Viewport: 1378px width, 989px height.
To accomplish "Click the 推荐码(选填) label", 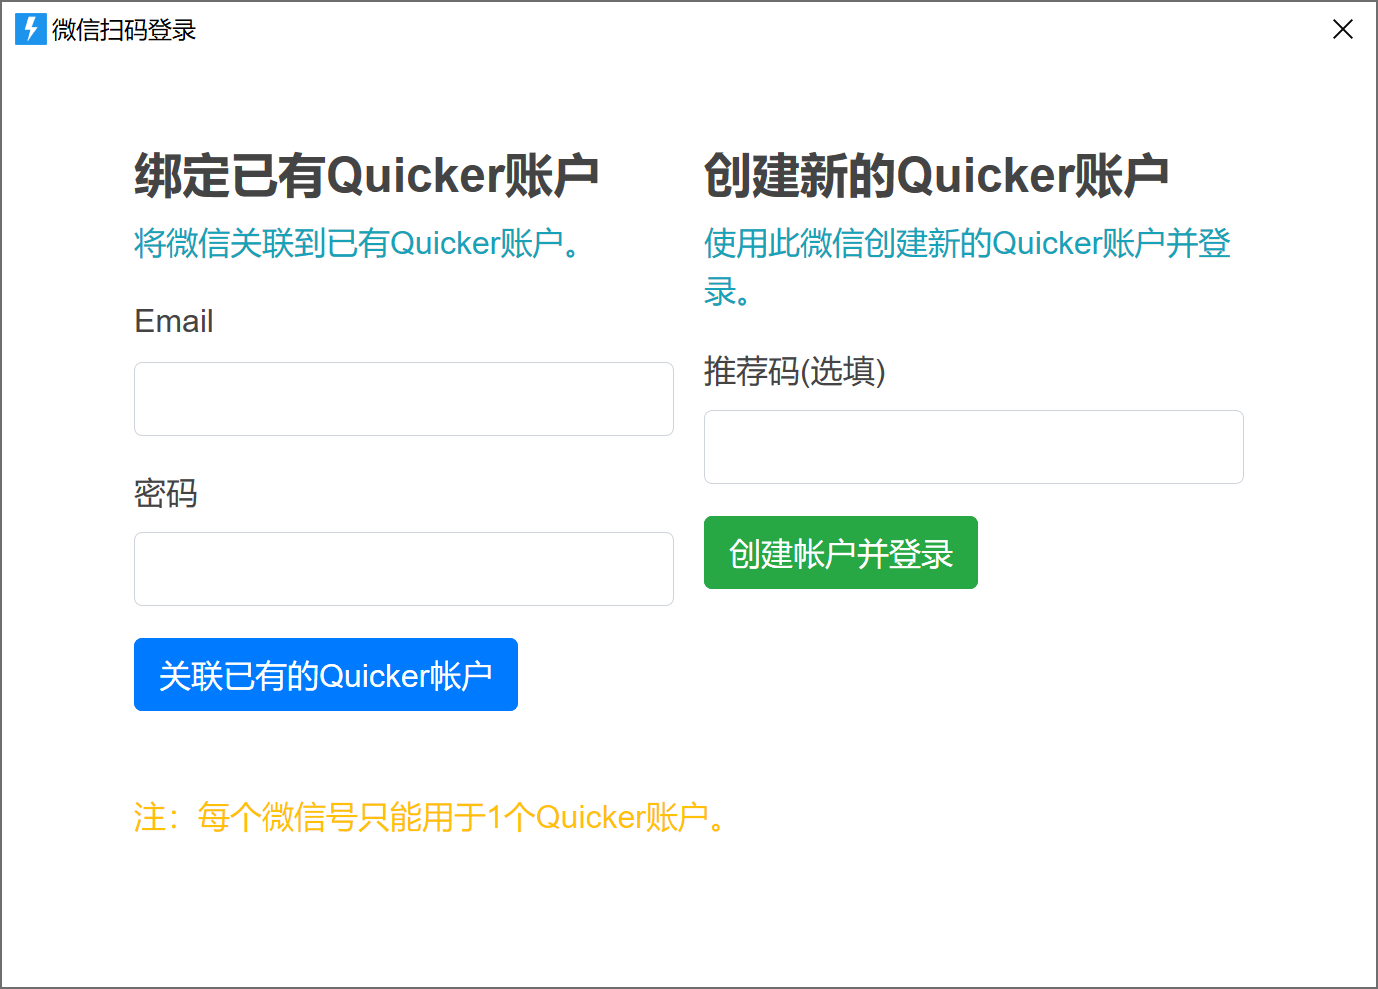I will pos(795,371).
